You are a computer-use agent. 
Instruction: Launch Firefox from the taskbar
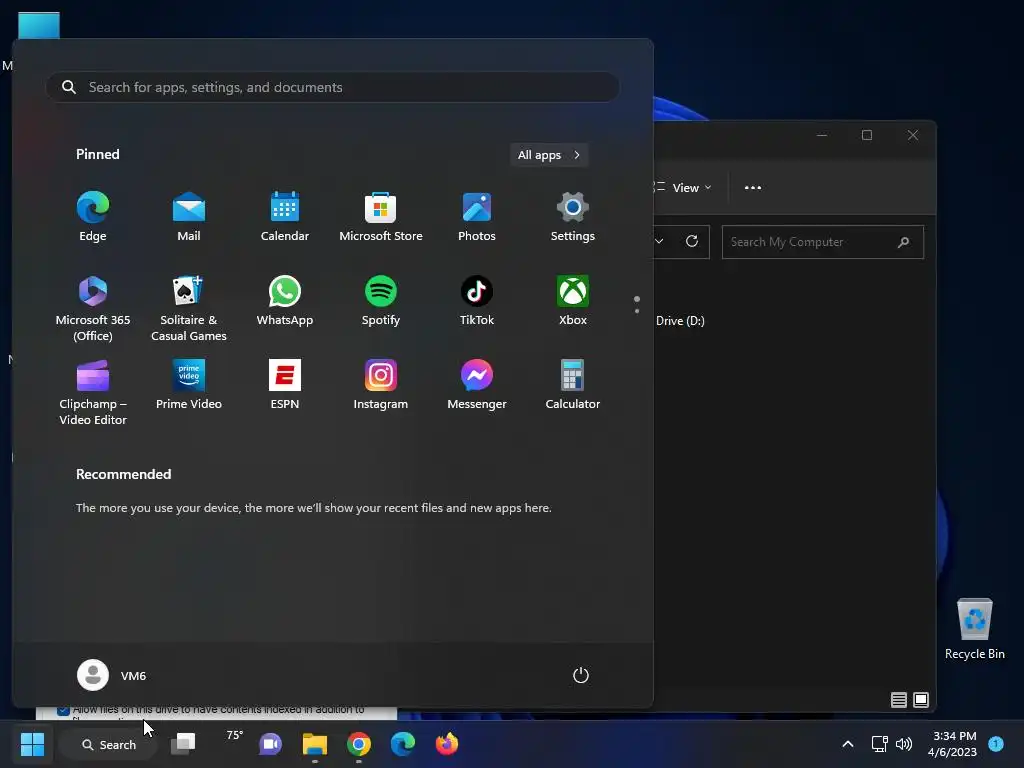click(447, 744)
